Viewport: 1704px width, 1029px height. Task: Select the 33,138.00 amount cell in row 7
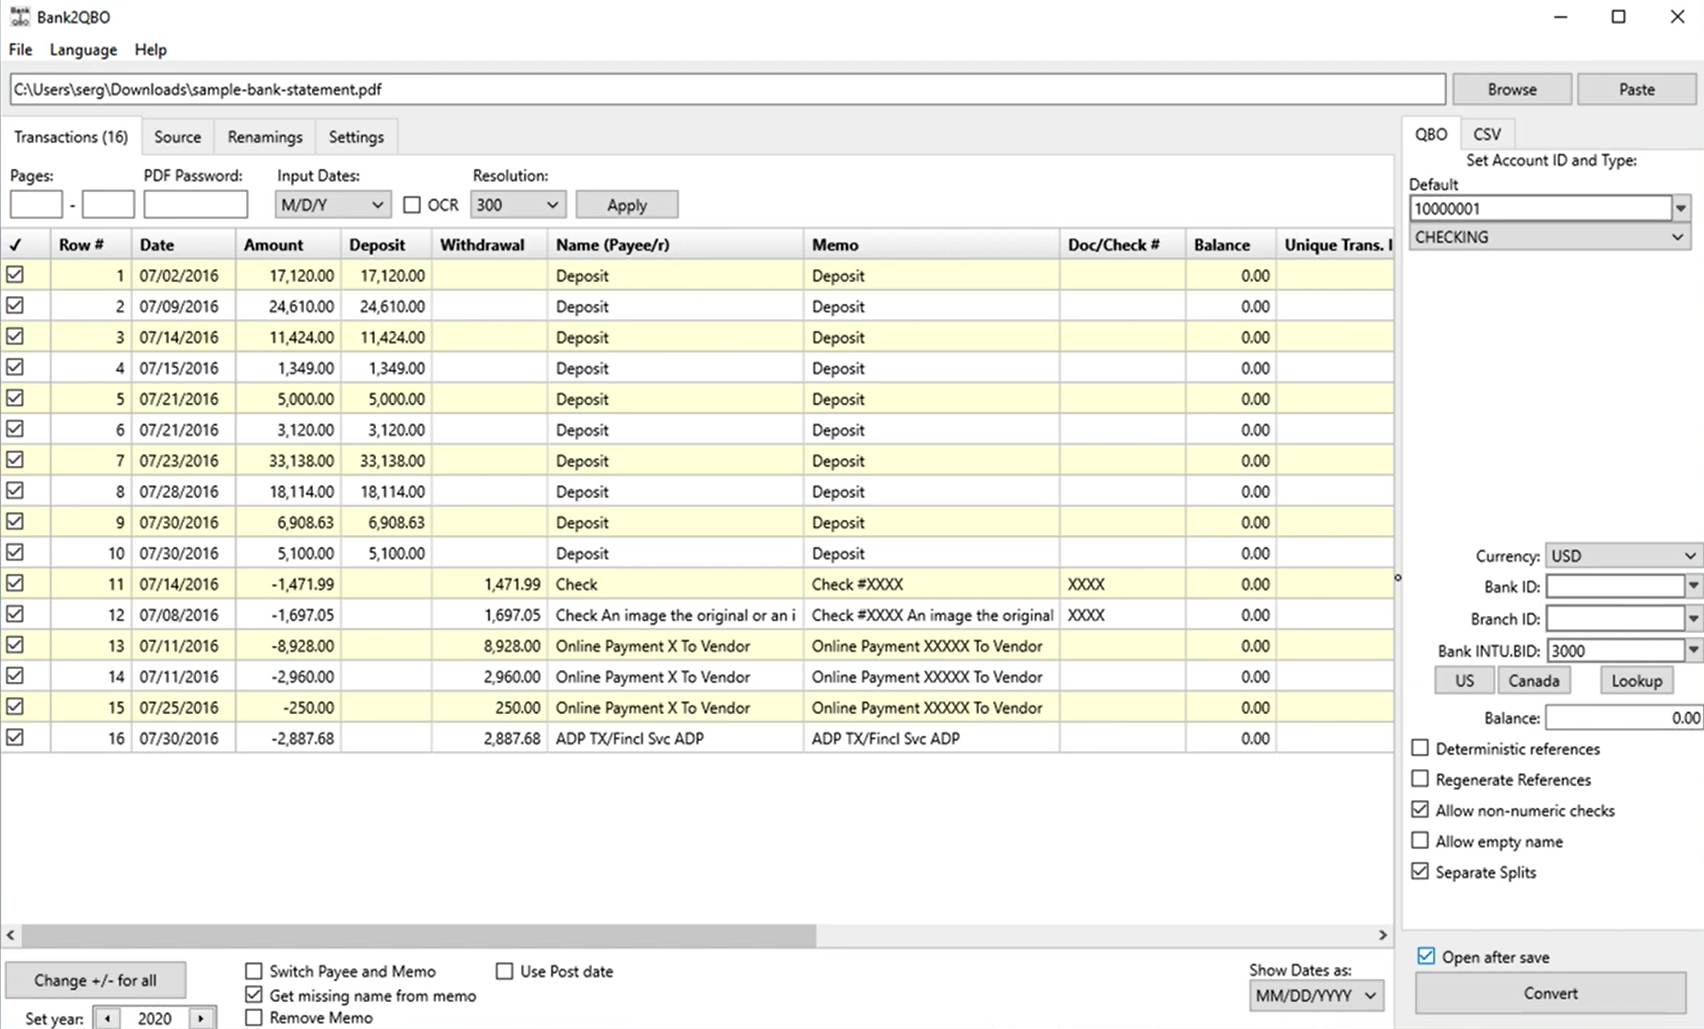tap(288, 460)
